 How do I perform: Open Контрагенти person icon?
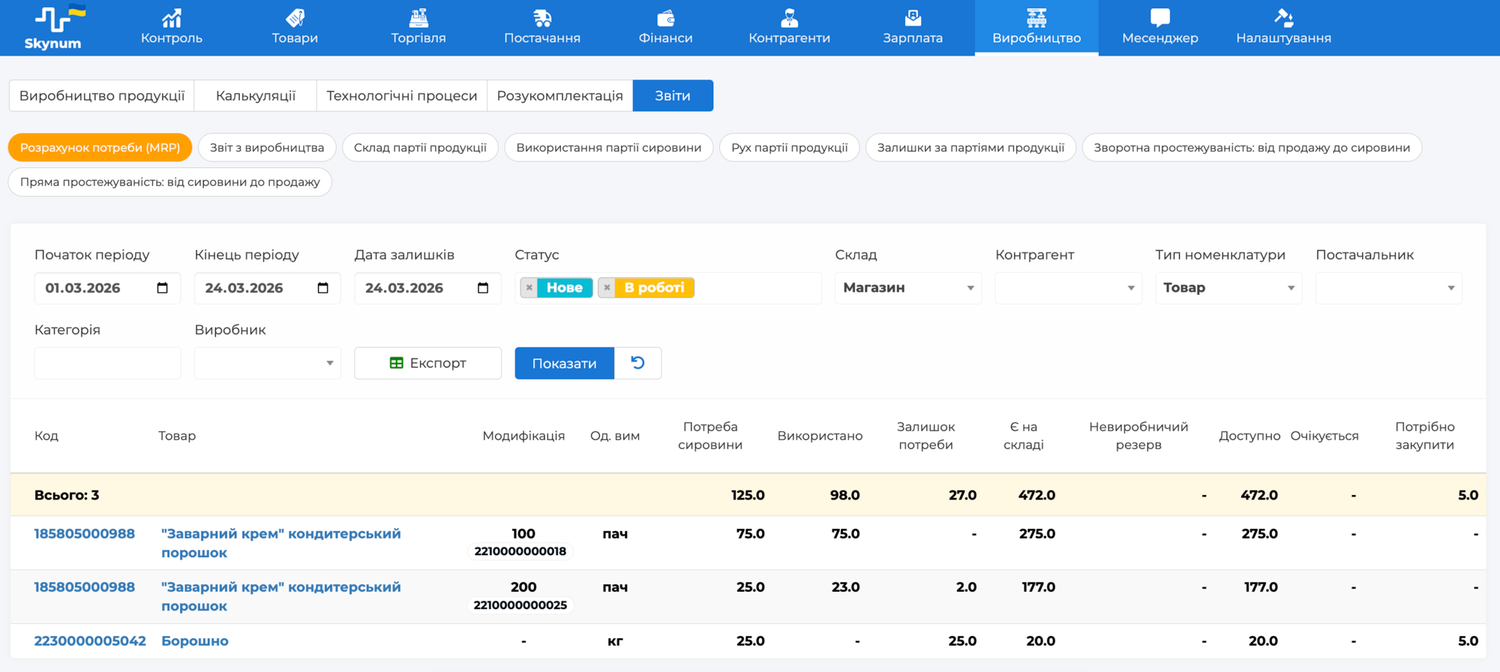click(x=789, y=18)
